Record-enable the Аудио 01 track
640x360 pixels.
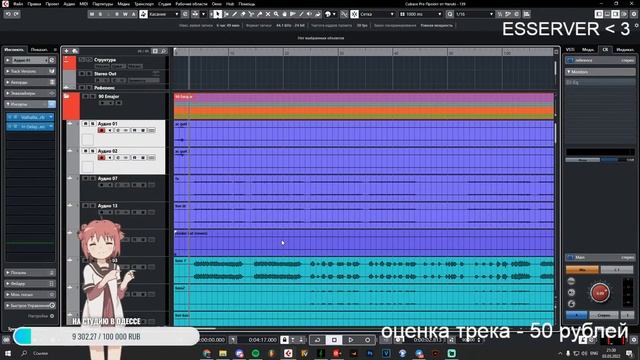tap(101, 130)
